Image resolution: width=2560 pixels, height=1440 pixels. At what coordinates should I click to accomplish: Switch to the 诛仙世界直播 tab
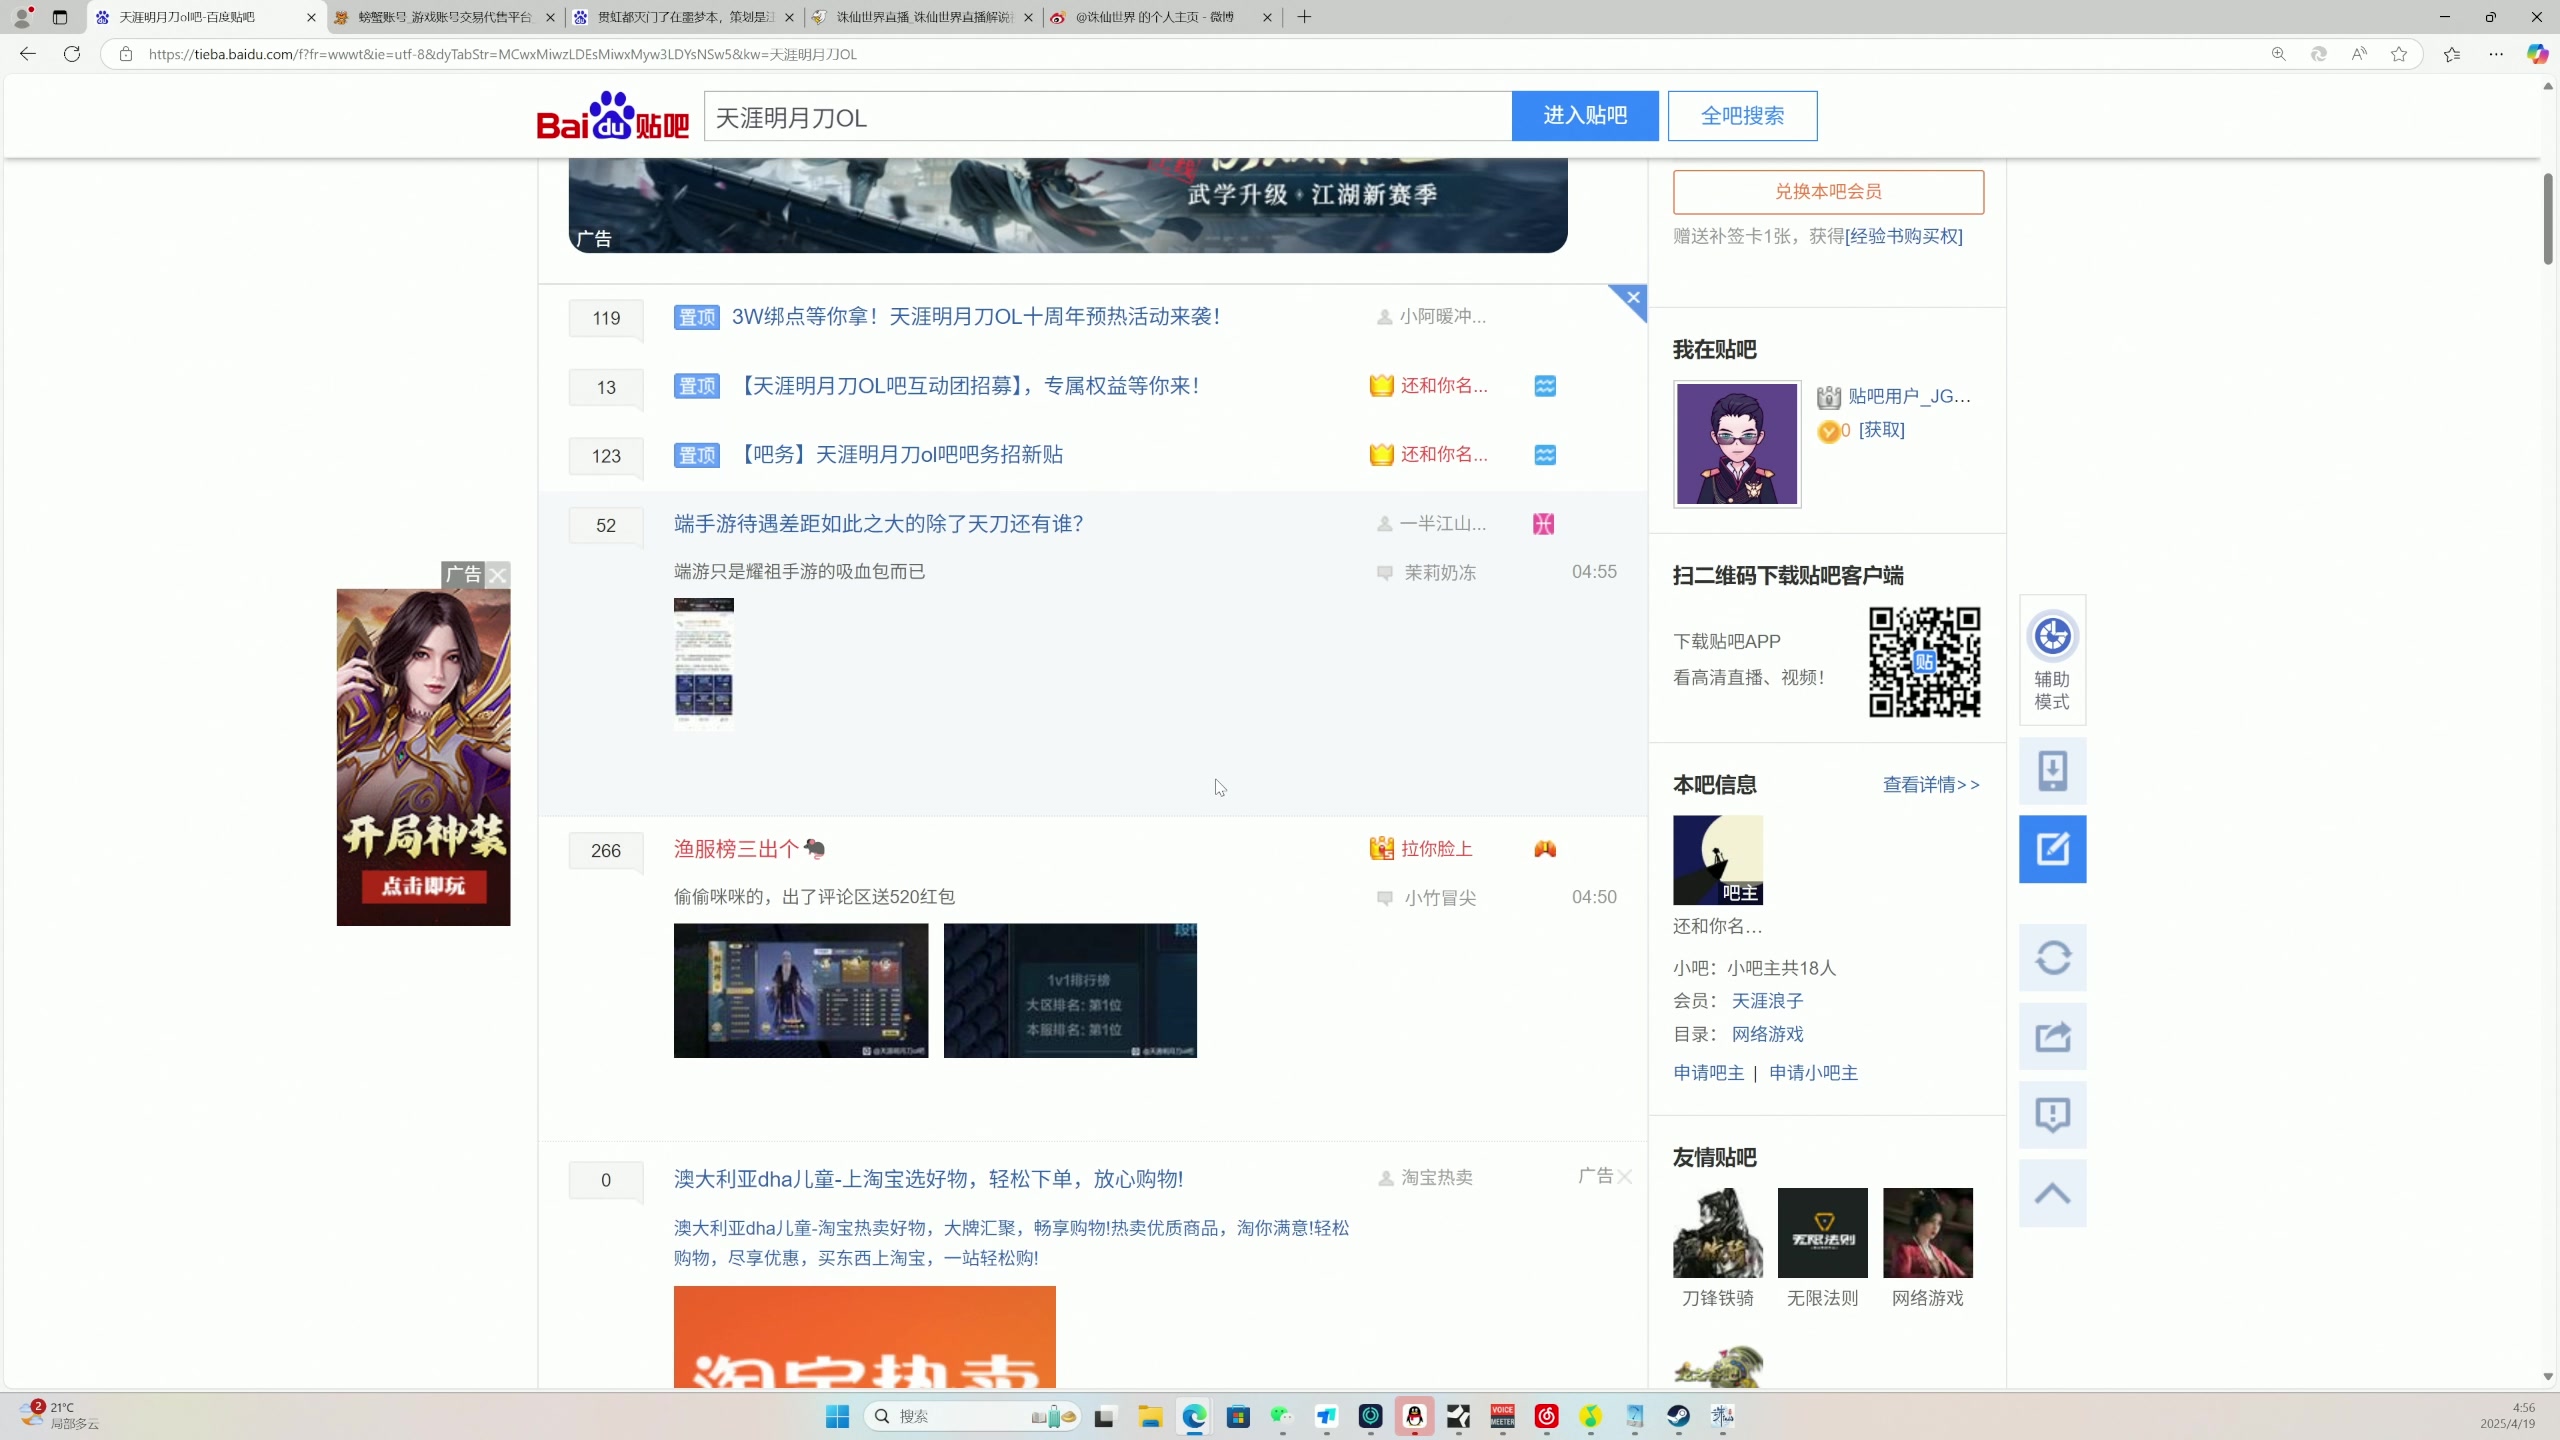click(x=923, y=17)
